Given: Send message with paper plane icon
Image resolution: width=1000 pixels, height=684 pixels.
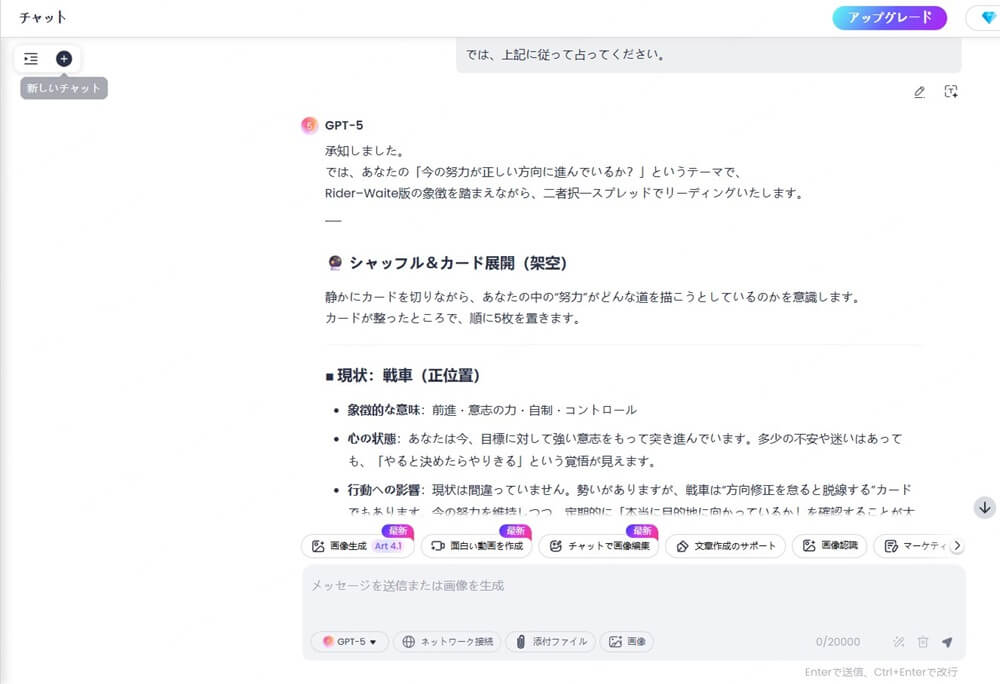Looking at the screenshot, I should click(947, 642).
